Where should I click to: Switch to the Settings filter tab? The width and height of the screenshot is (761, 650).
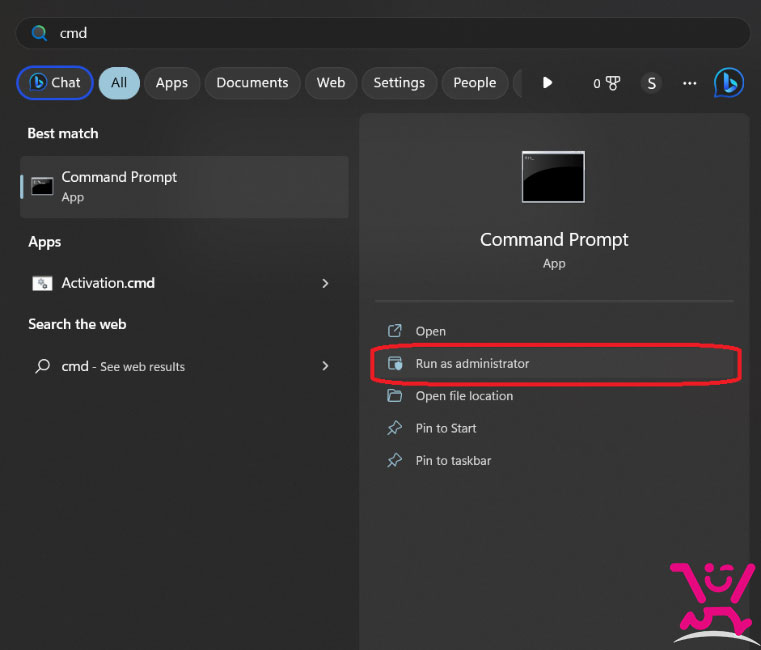(399, 83)
